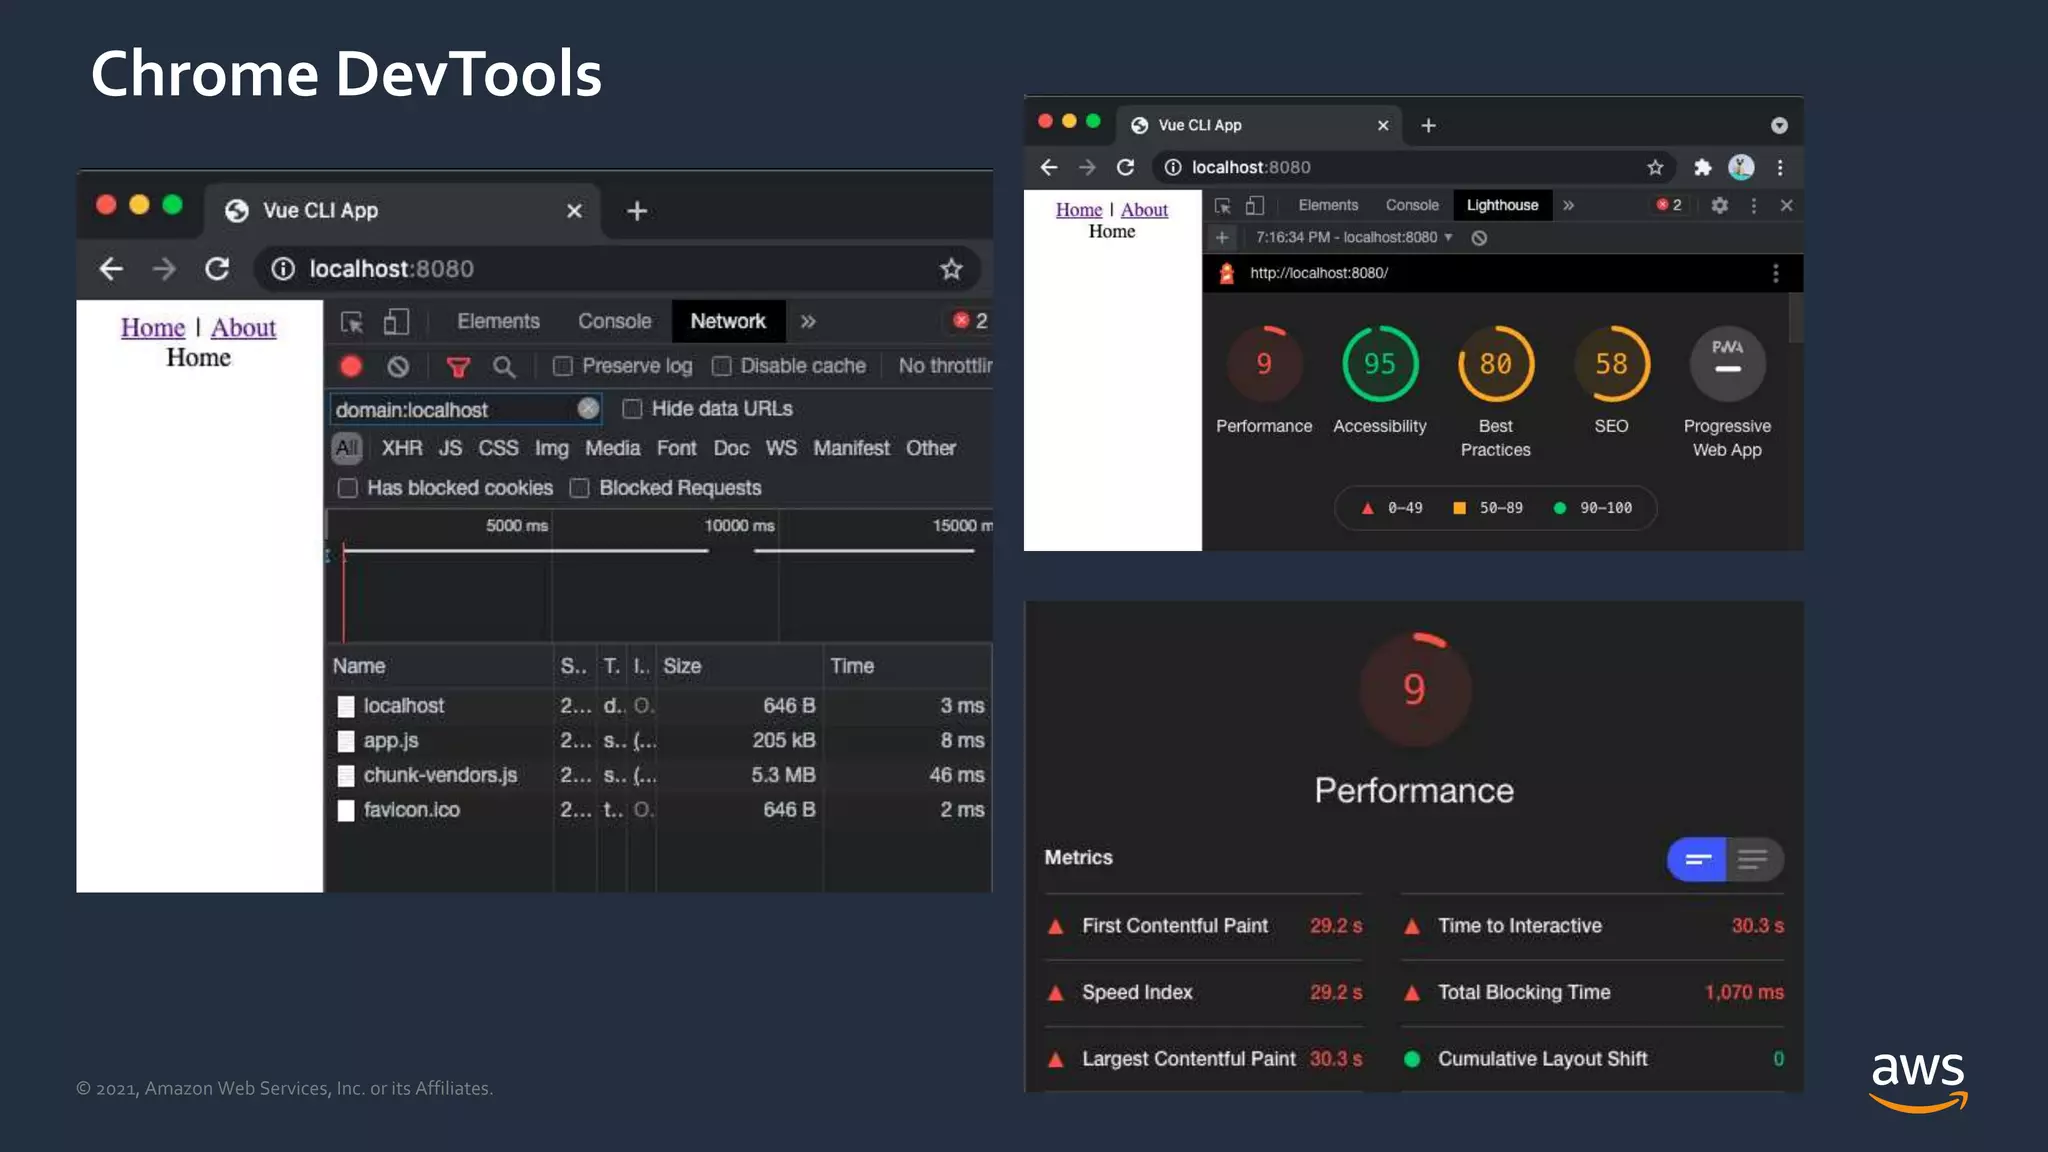2048x1152 pixels.
Task: Open the Chrome menu in right browser window
Action: pyautogui.click(x=1780, y=167)
